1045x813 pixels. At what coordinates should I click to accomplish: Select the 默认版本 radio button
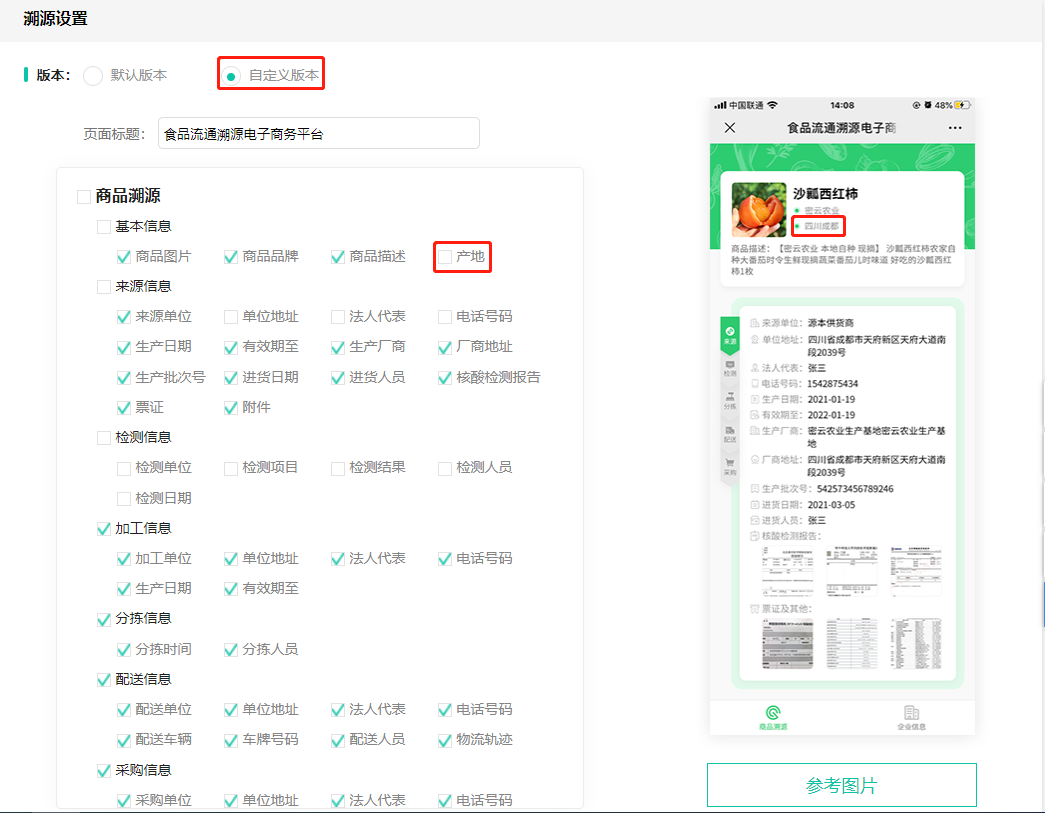point(91,74)
